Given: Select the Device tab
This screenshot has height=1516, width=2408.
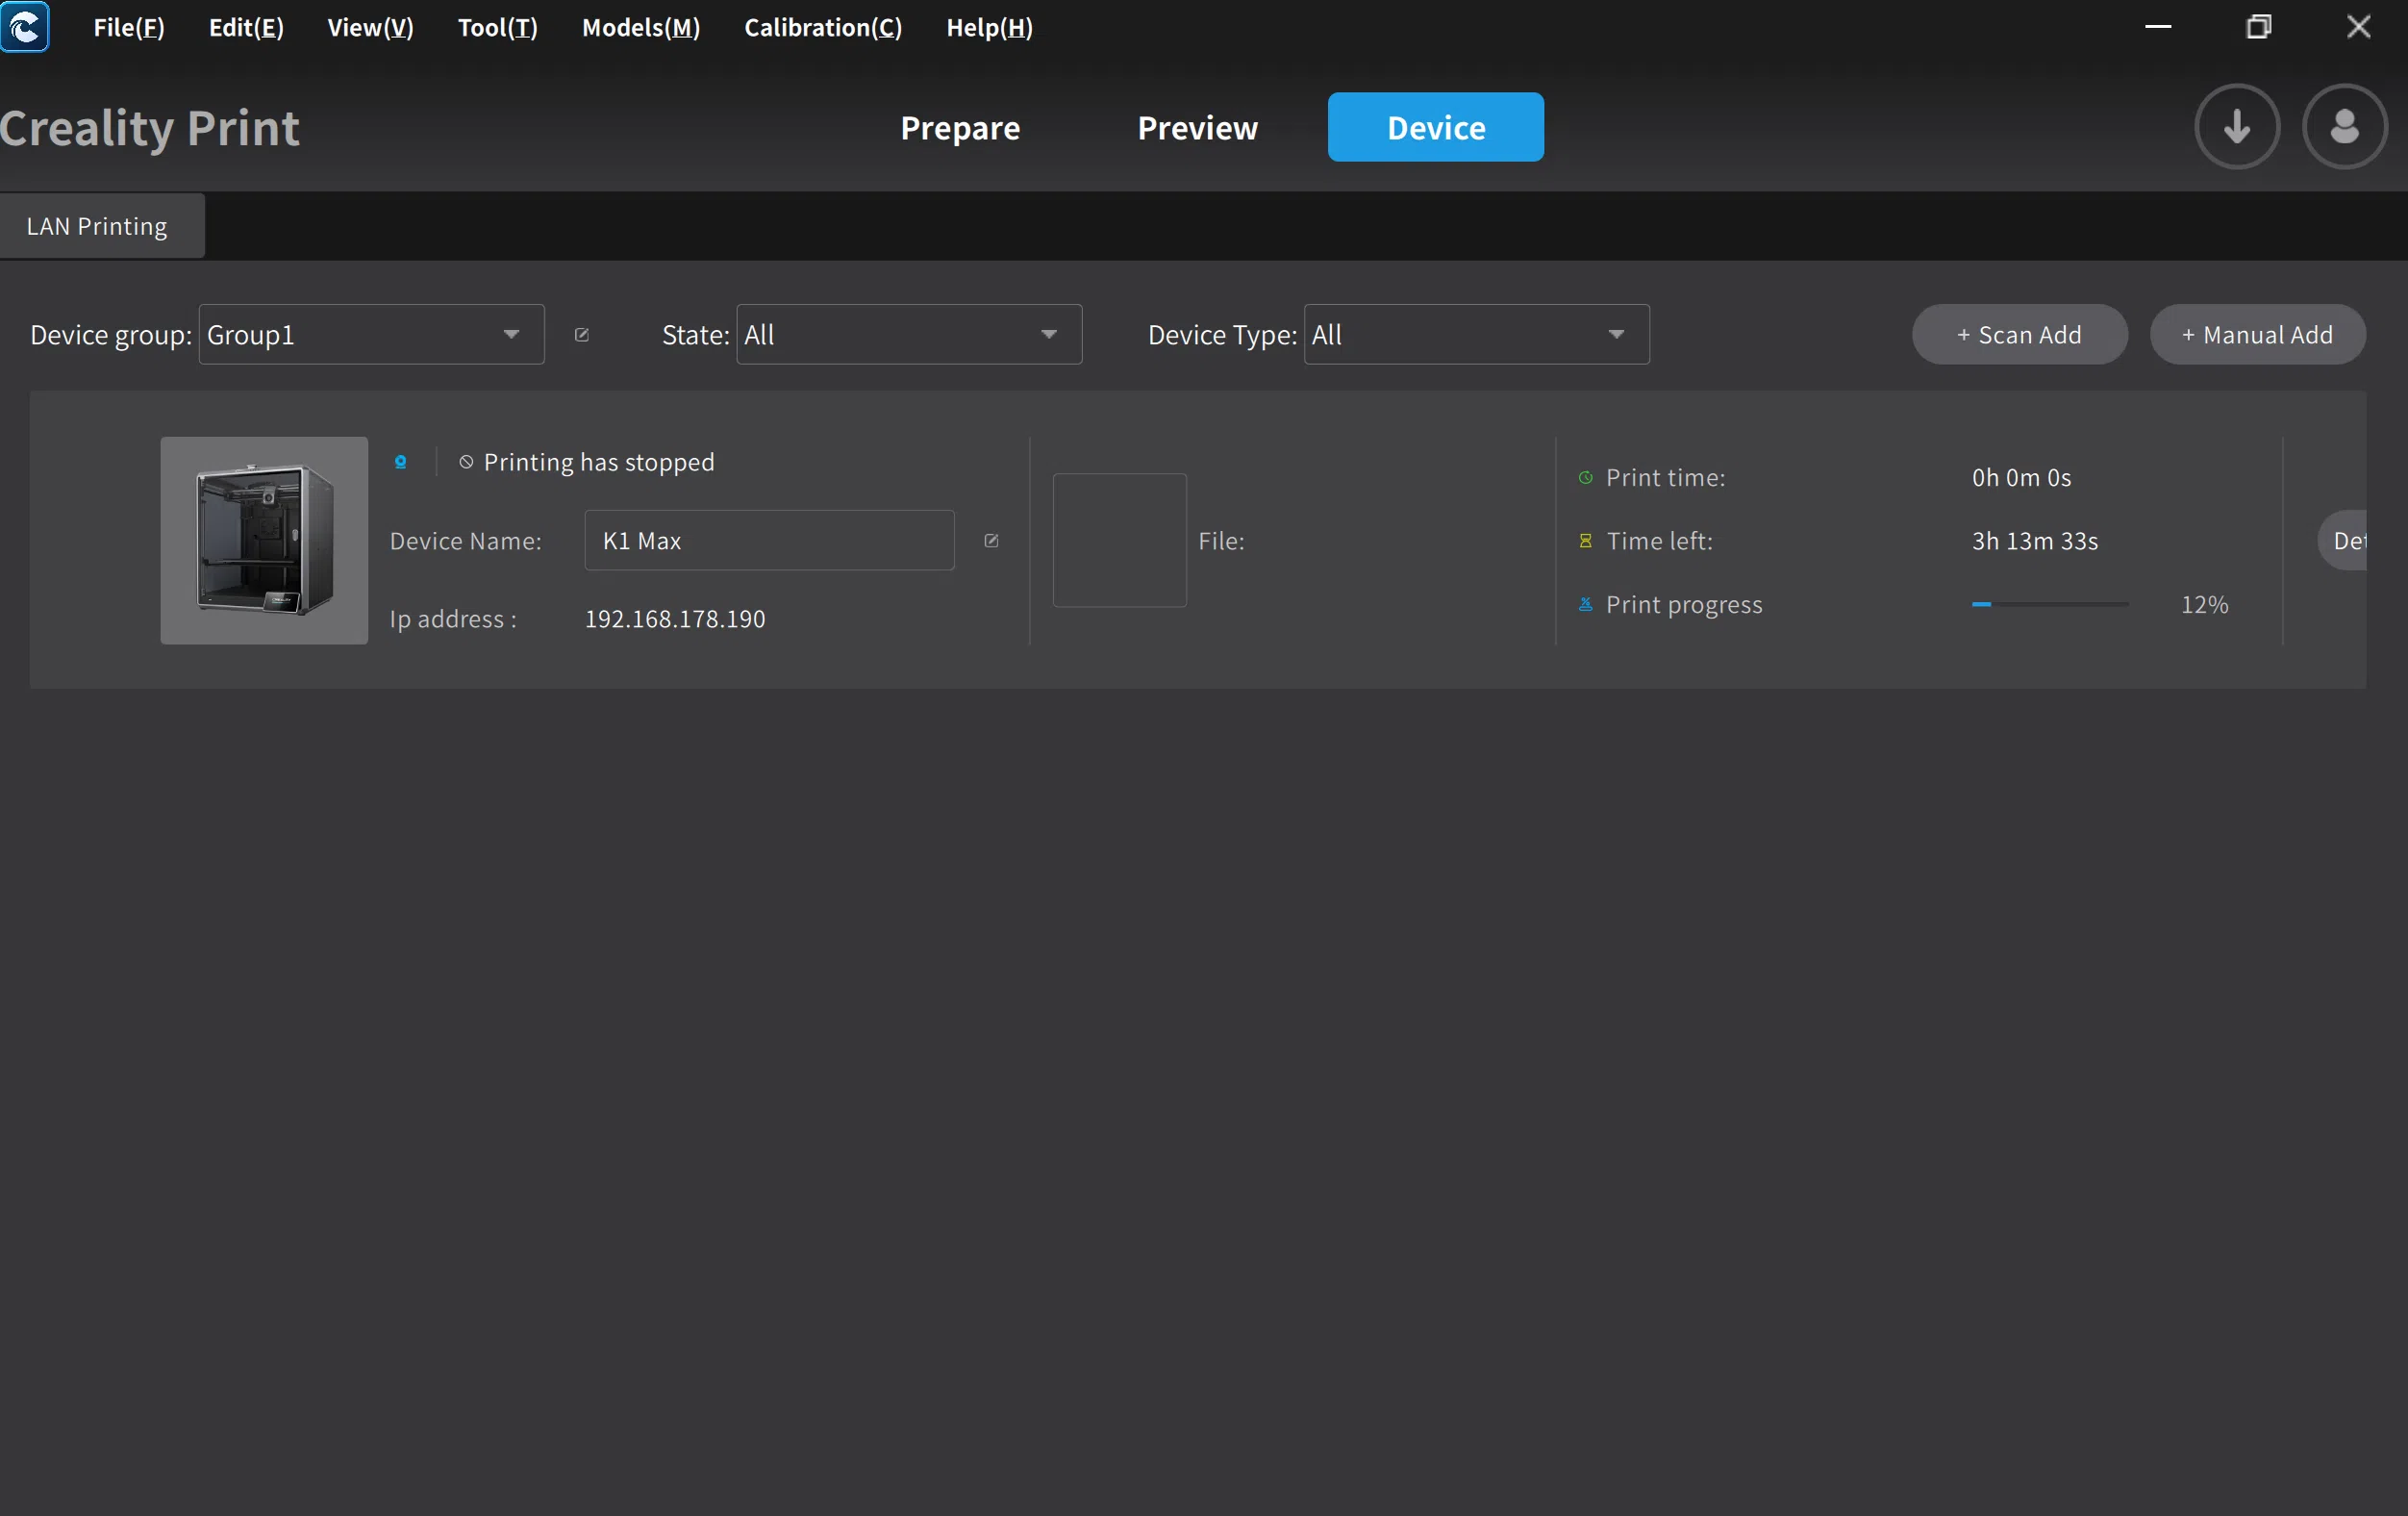Looking at the screenshot, I should [1436, 127].
